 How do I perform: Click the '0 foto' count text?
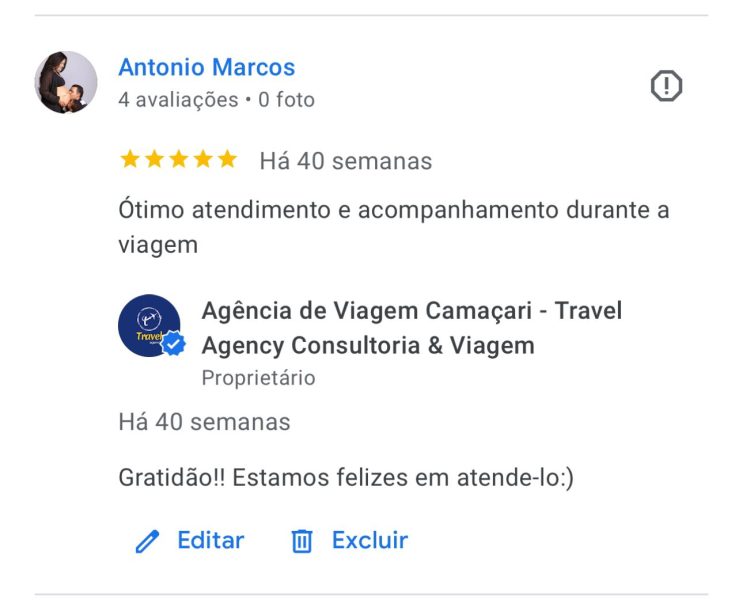pos(286,100)
